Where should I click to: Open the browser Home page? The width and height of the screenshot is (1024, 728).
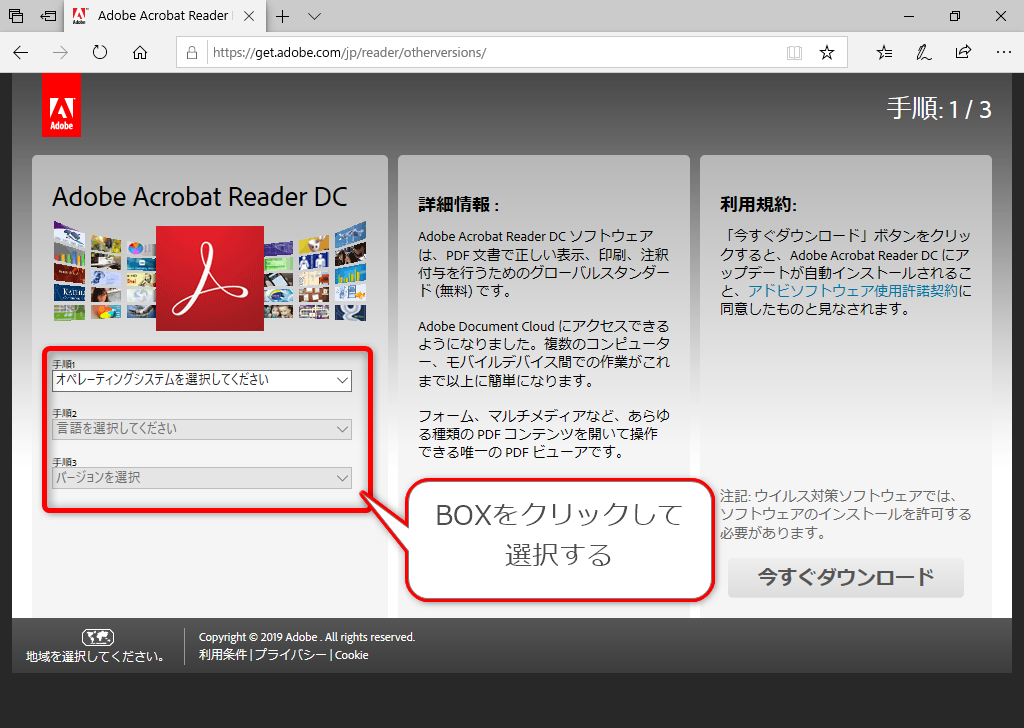coord(140,52)
